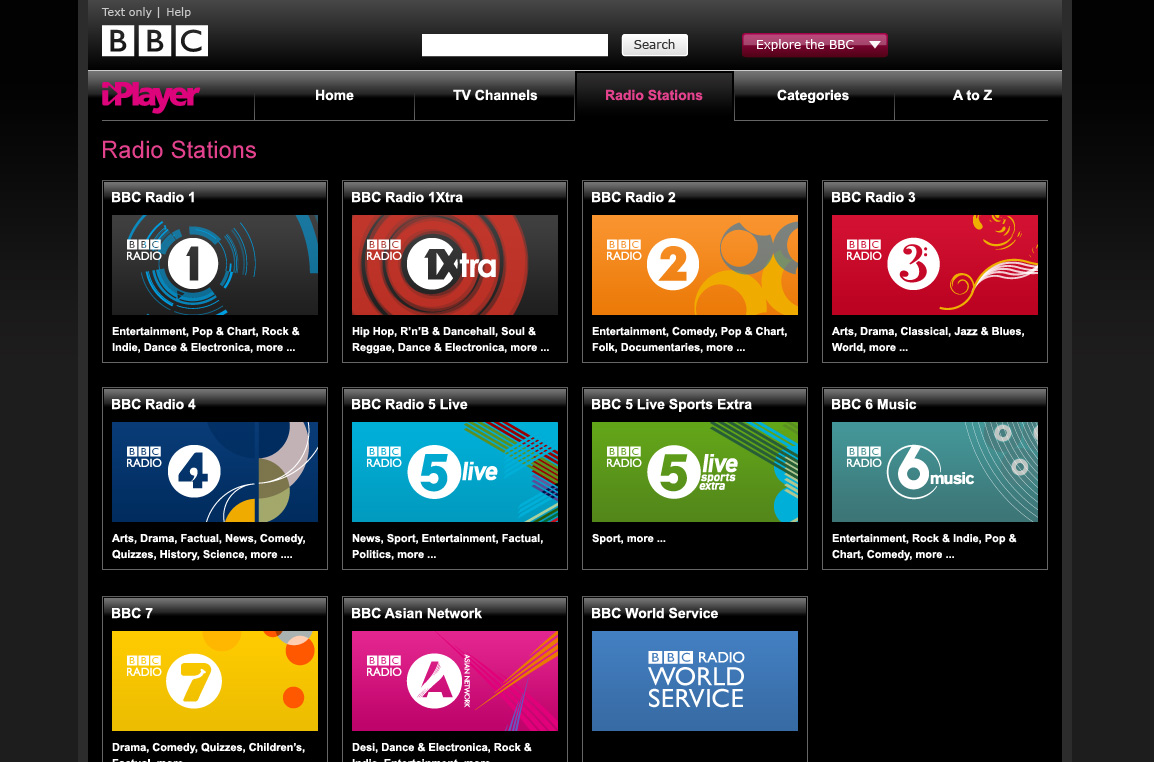This screenshot has height=762, width=1154.
Task: Open the BBC Radio 4 logo image
Action: click(x=215, y=472)
